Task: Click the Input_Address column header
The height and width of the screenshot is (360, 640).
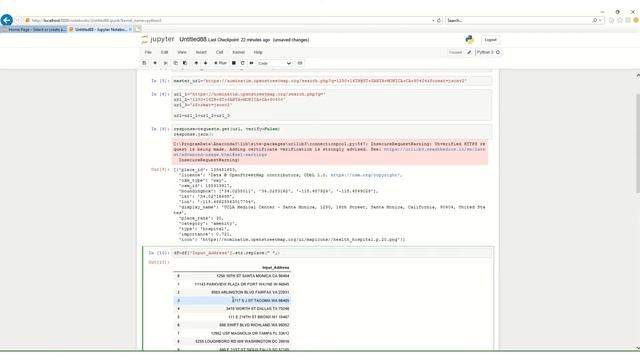Action: click(276, 268)
